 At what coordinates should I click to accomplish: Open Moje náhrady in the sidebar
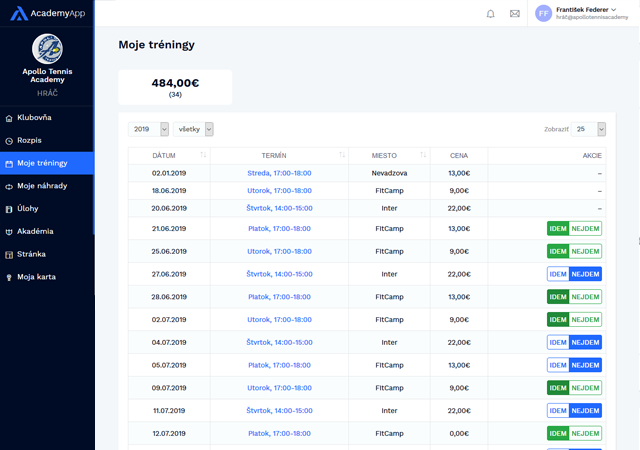coord(42,186)
